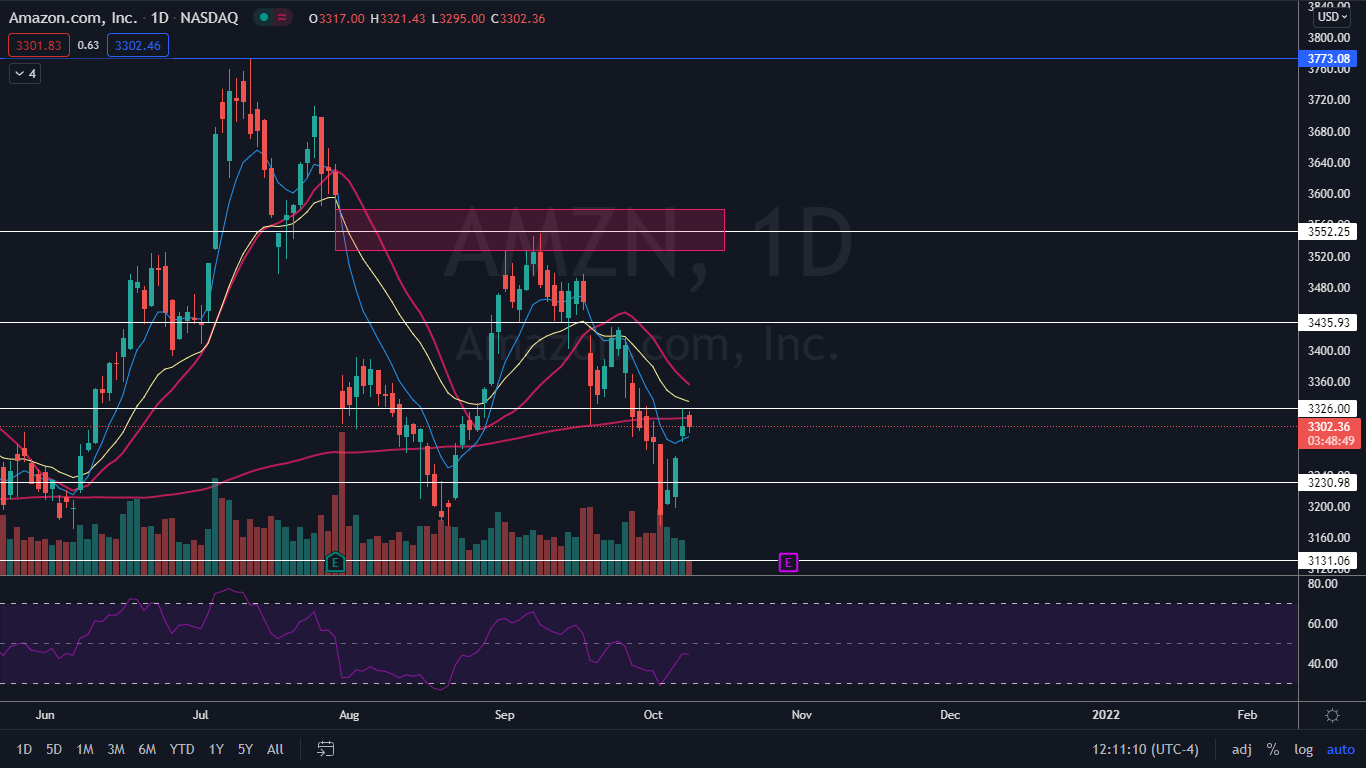1366x768 pixels.
Task: Click the blue buy price 3302.46 button
Action: (x=138, y=45)
